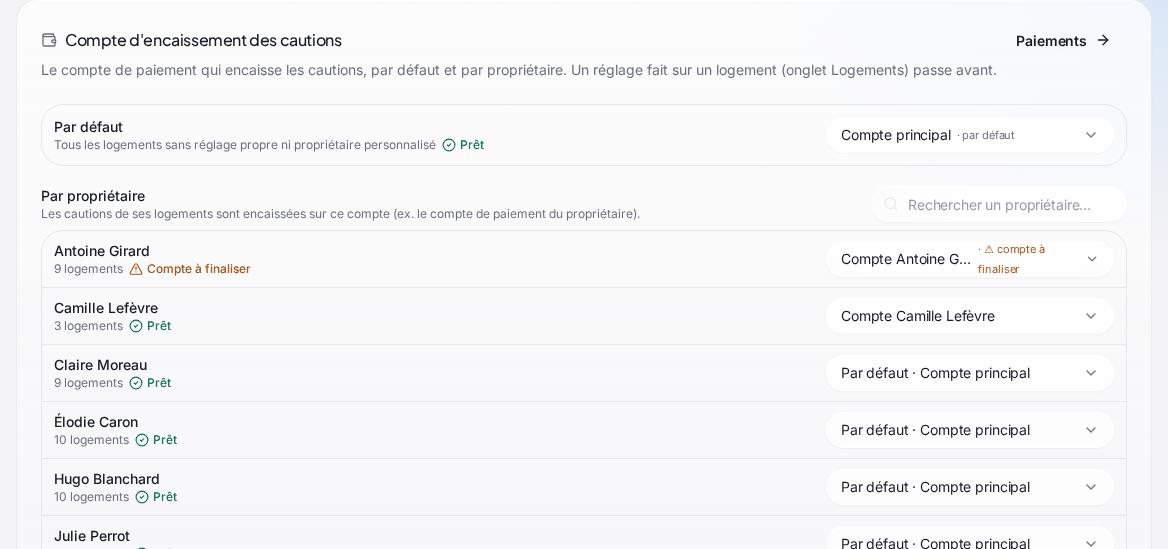The width and height of the screenshot is (1168, 549).
Task: Select the Claire Moreau owner name
Action: pyautogui.click(x=101, y=365)
